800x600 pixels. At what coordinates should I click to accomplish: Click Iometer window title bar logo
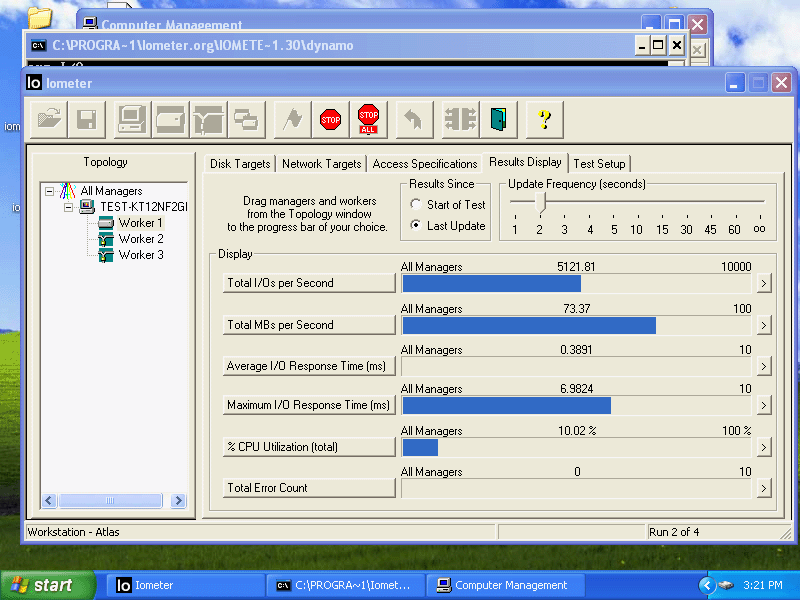coord(34,83)
